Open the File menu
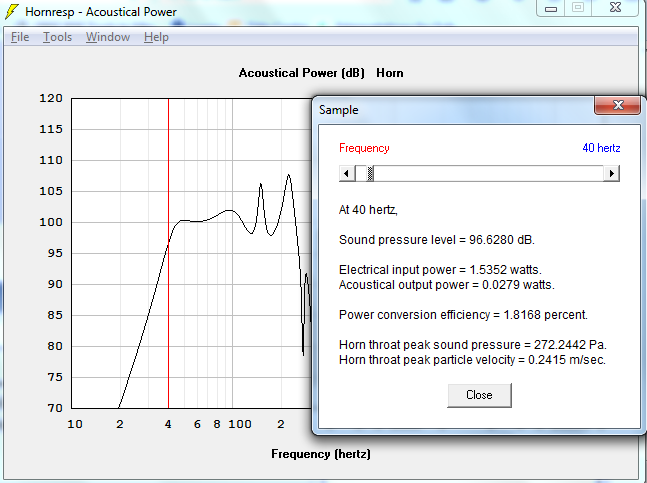 coord(20,37)
